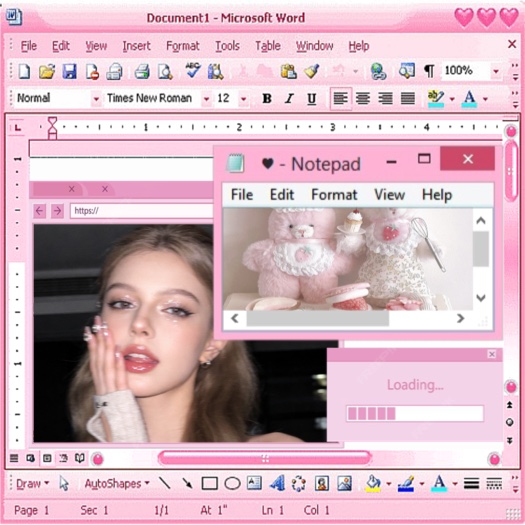Expand the fill color dropdown arrow
525x525 pixels.
pyautogui.click(x=389, y=483)
